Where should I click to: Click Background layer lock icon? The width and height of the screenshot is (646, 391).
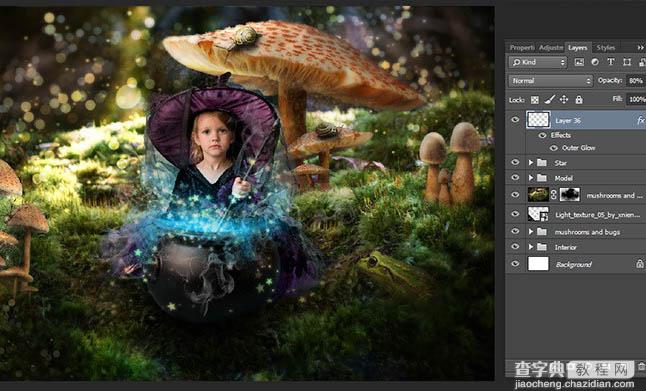(x=639, y=264)
